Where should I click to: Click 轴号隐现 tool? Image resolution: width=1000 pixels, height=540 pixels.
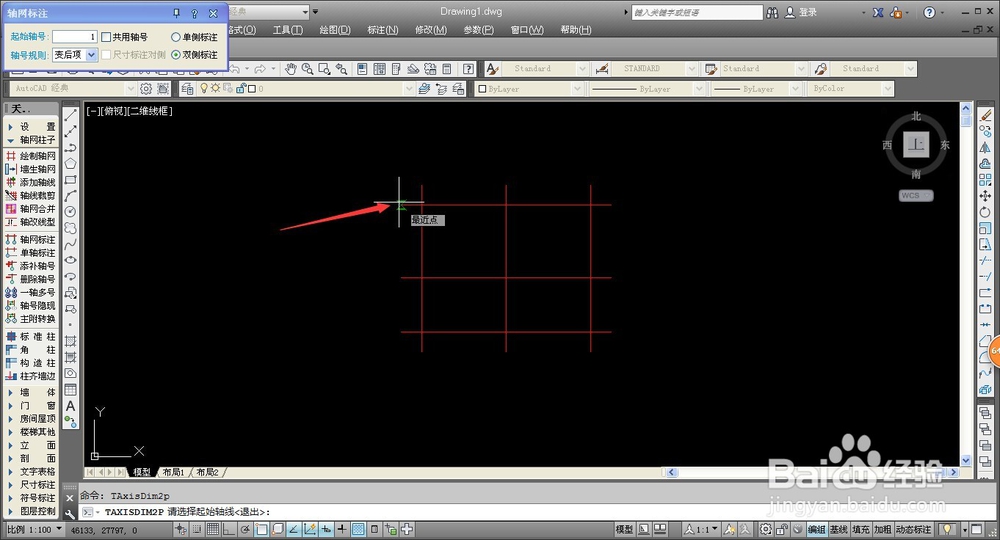pyautogui.click(x=31, y=306)
